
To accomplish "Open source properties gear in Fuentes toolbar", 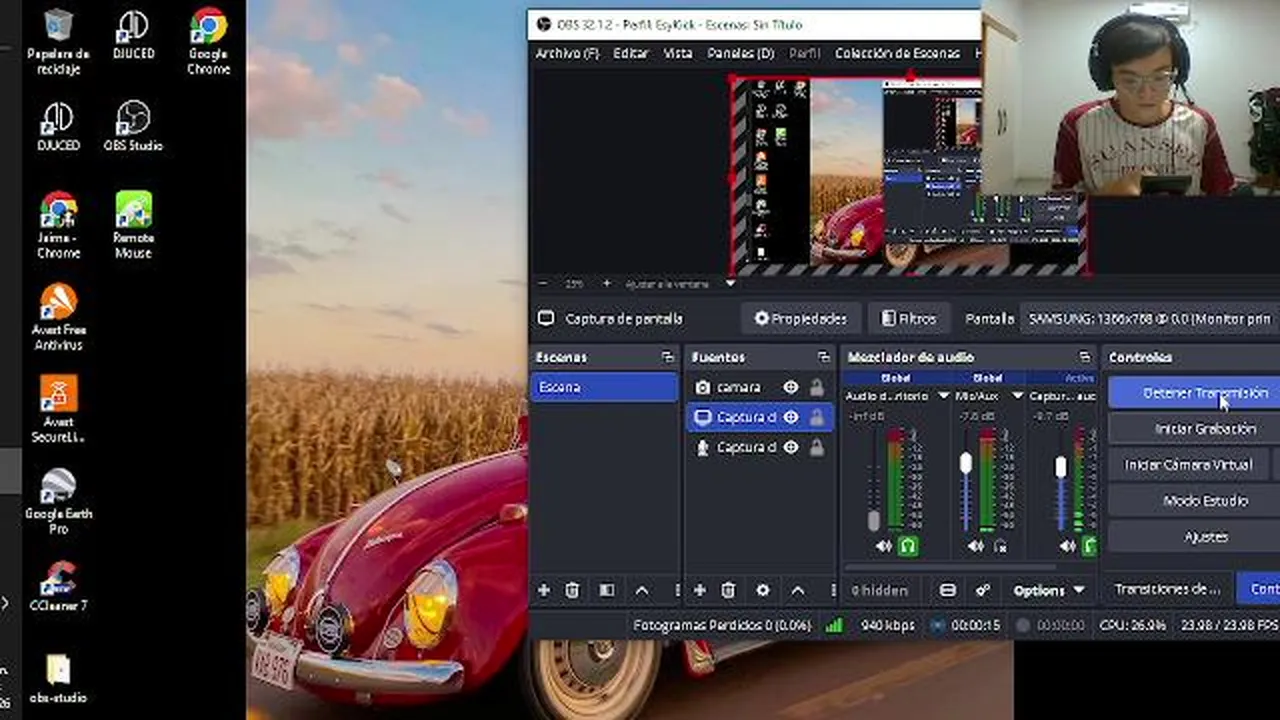I will [x=763, y=591].
